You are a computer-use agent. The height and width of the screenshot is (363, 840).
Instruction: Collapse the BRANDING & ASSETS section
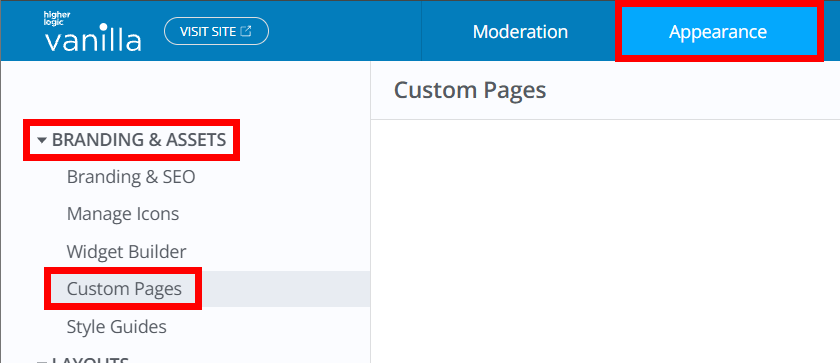pyautogui.click(x=131, y=140)
